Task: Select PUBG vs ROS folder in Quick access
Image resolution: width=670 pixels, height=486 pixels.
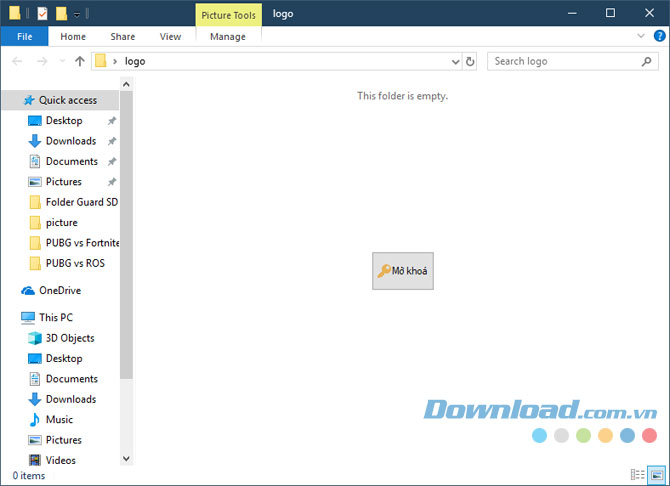Action: tap(74, 263)
